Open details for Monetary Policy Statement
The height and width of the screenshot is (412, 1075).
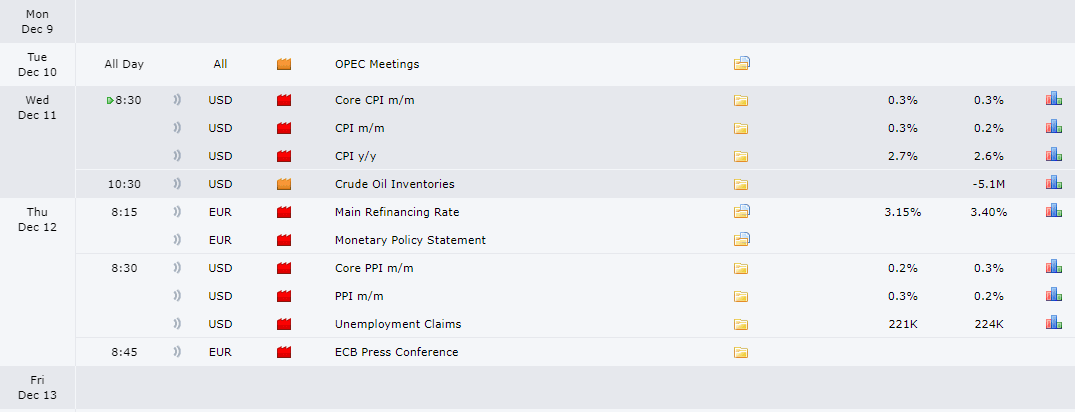(x=741, y=239)
